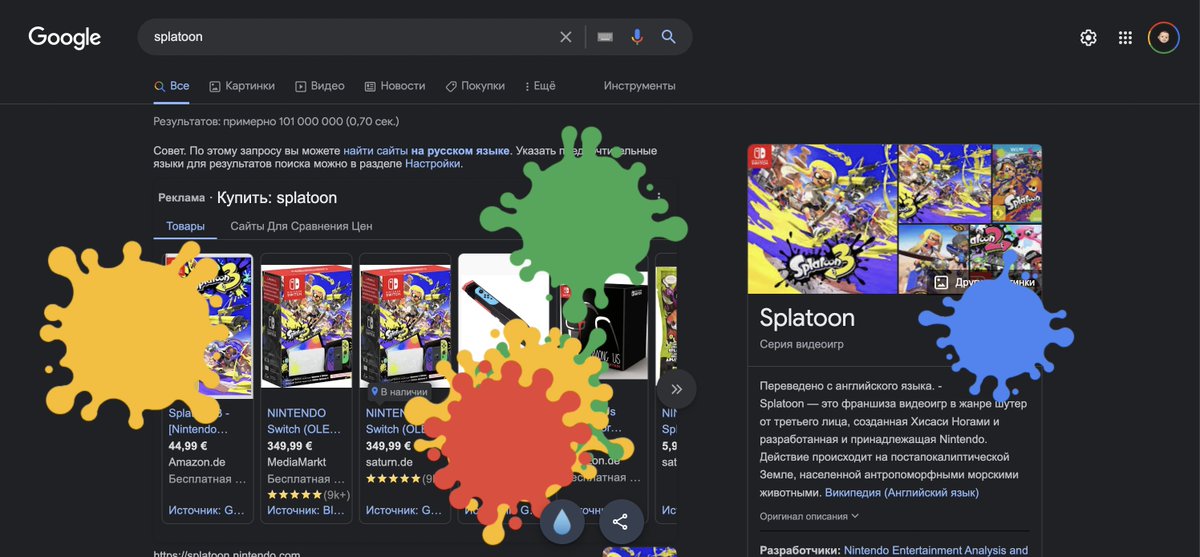Open the top middle Splatoon 3 artwork image

[x=944, y=183]
